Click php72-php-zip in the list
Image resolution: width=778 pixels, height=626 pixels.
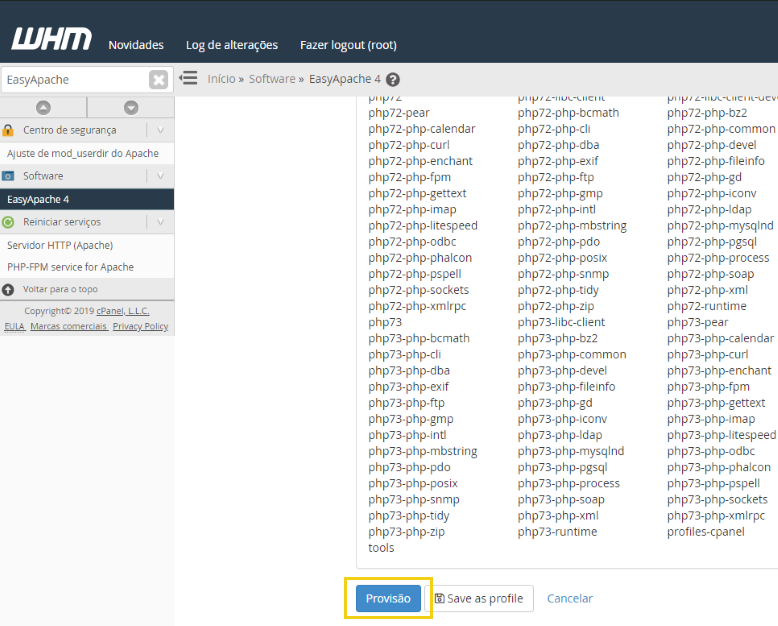click(x=556, y=306)
